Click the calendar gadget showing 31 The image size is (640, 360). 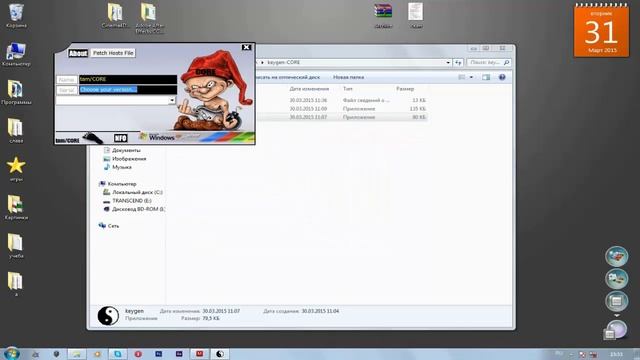tap(601, 31)
